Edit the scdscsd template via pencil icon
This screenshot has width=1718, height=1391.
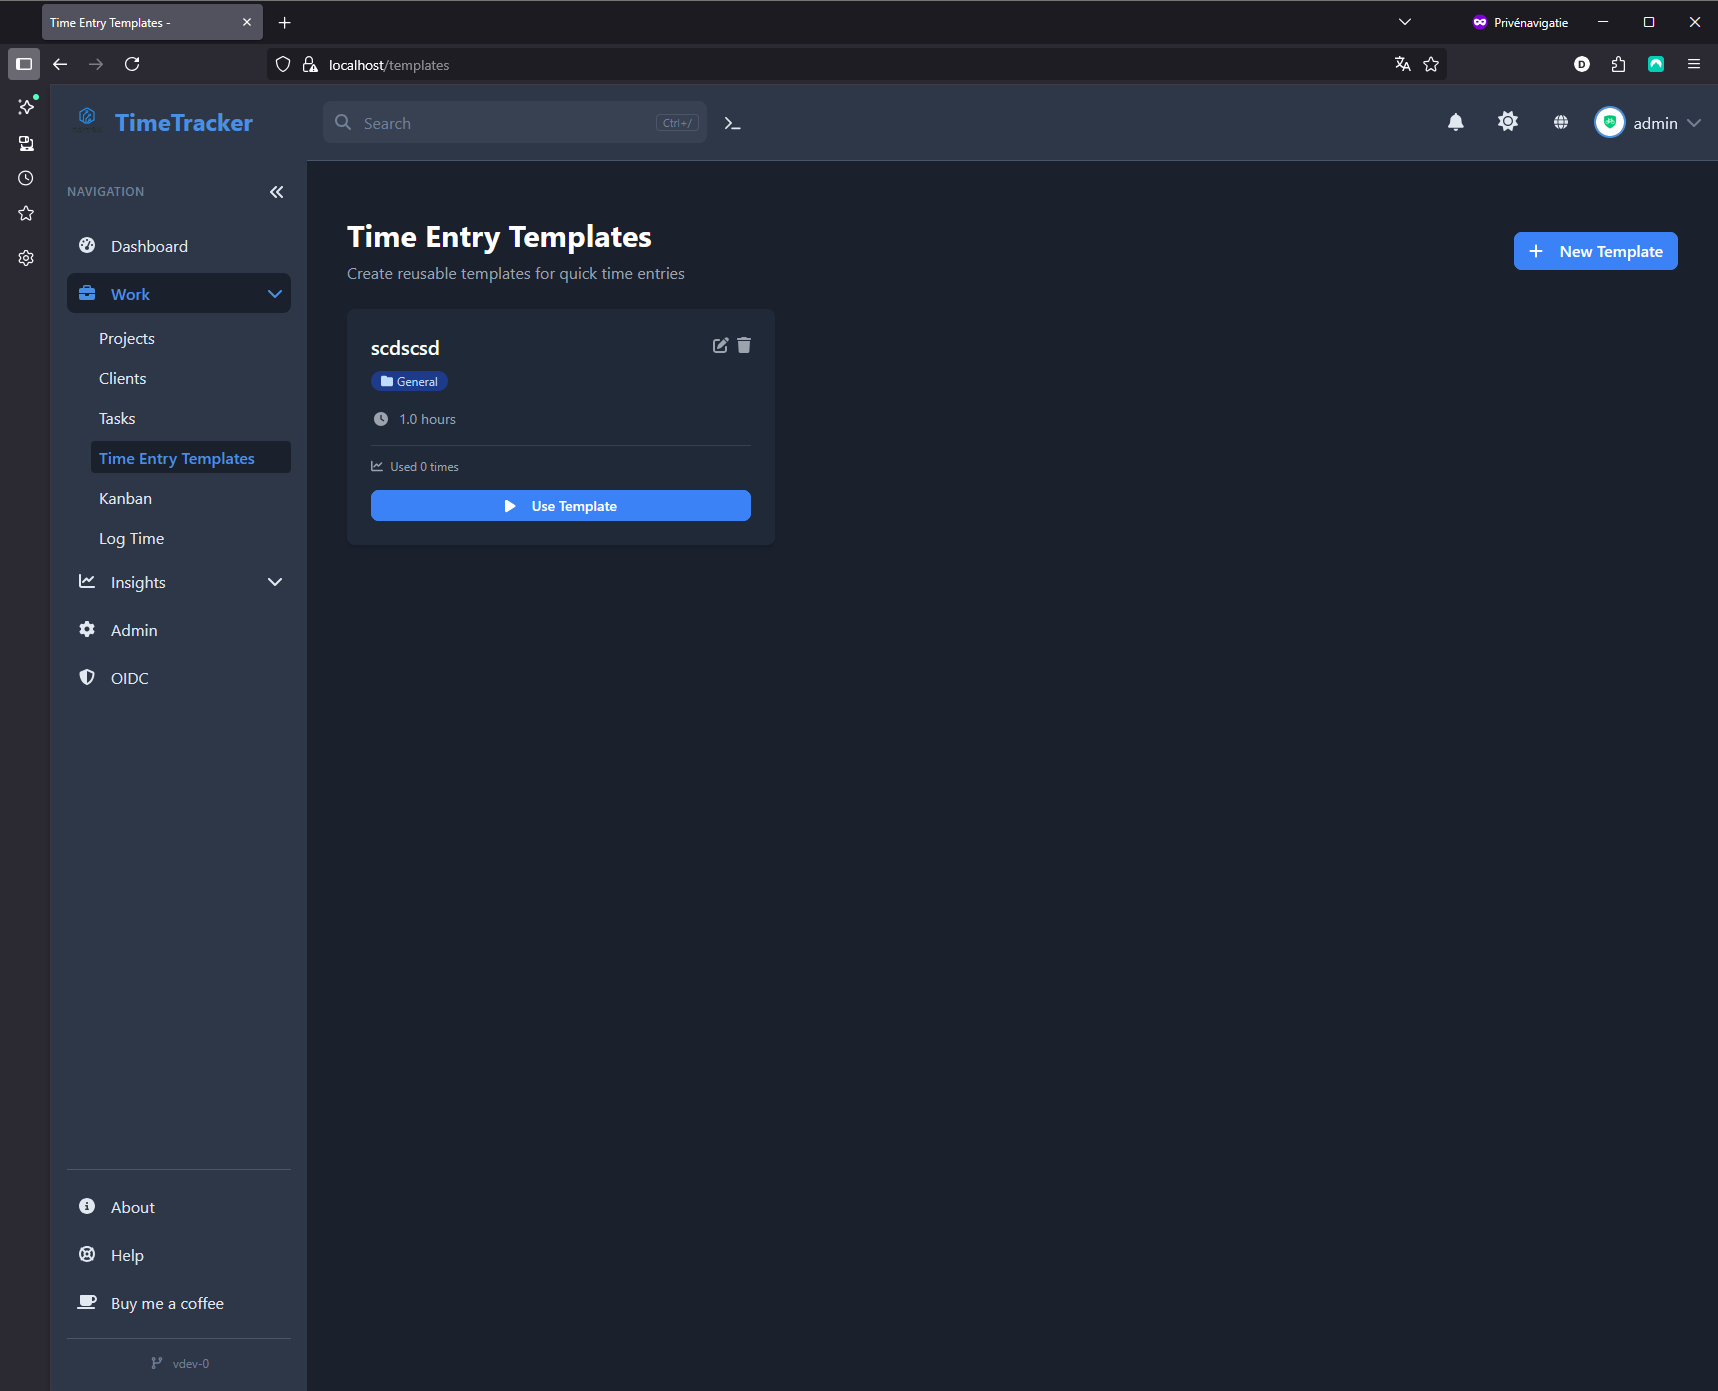coord(720,345)
